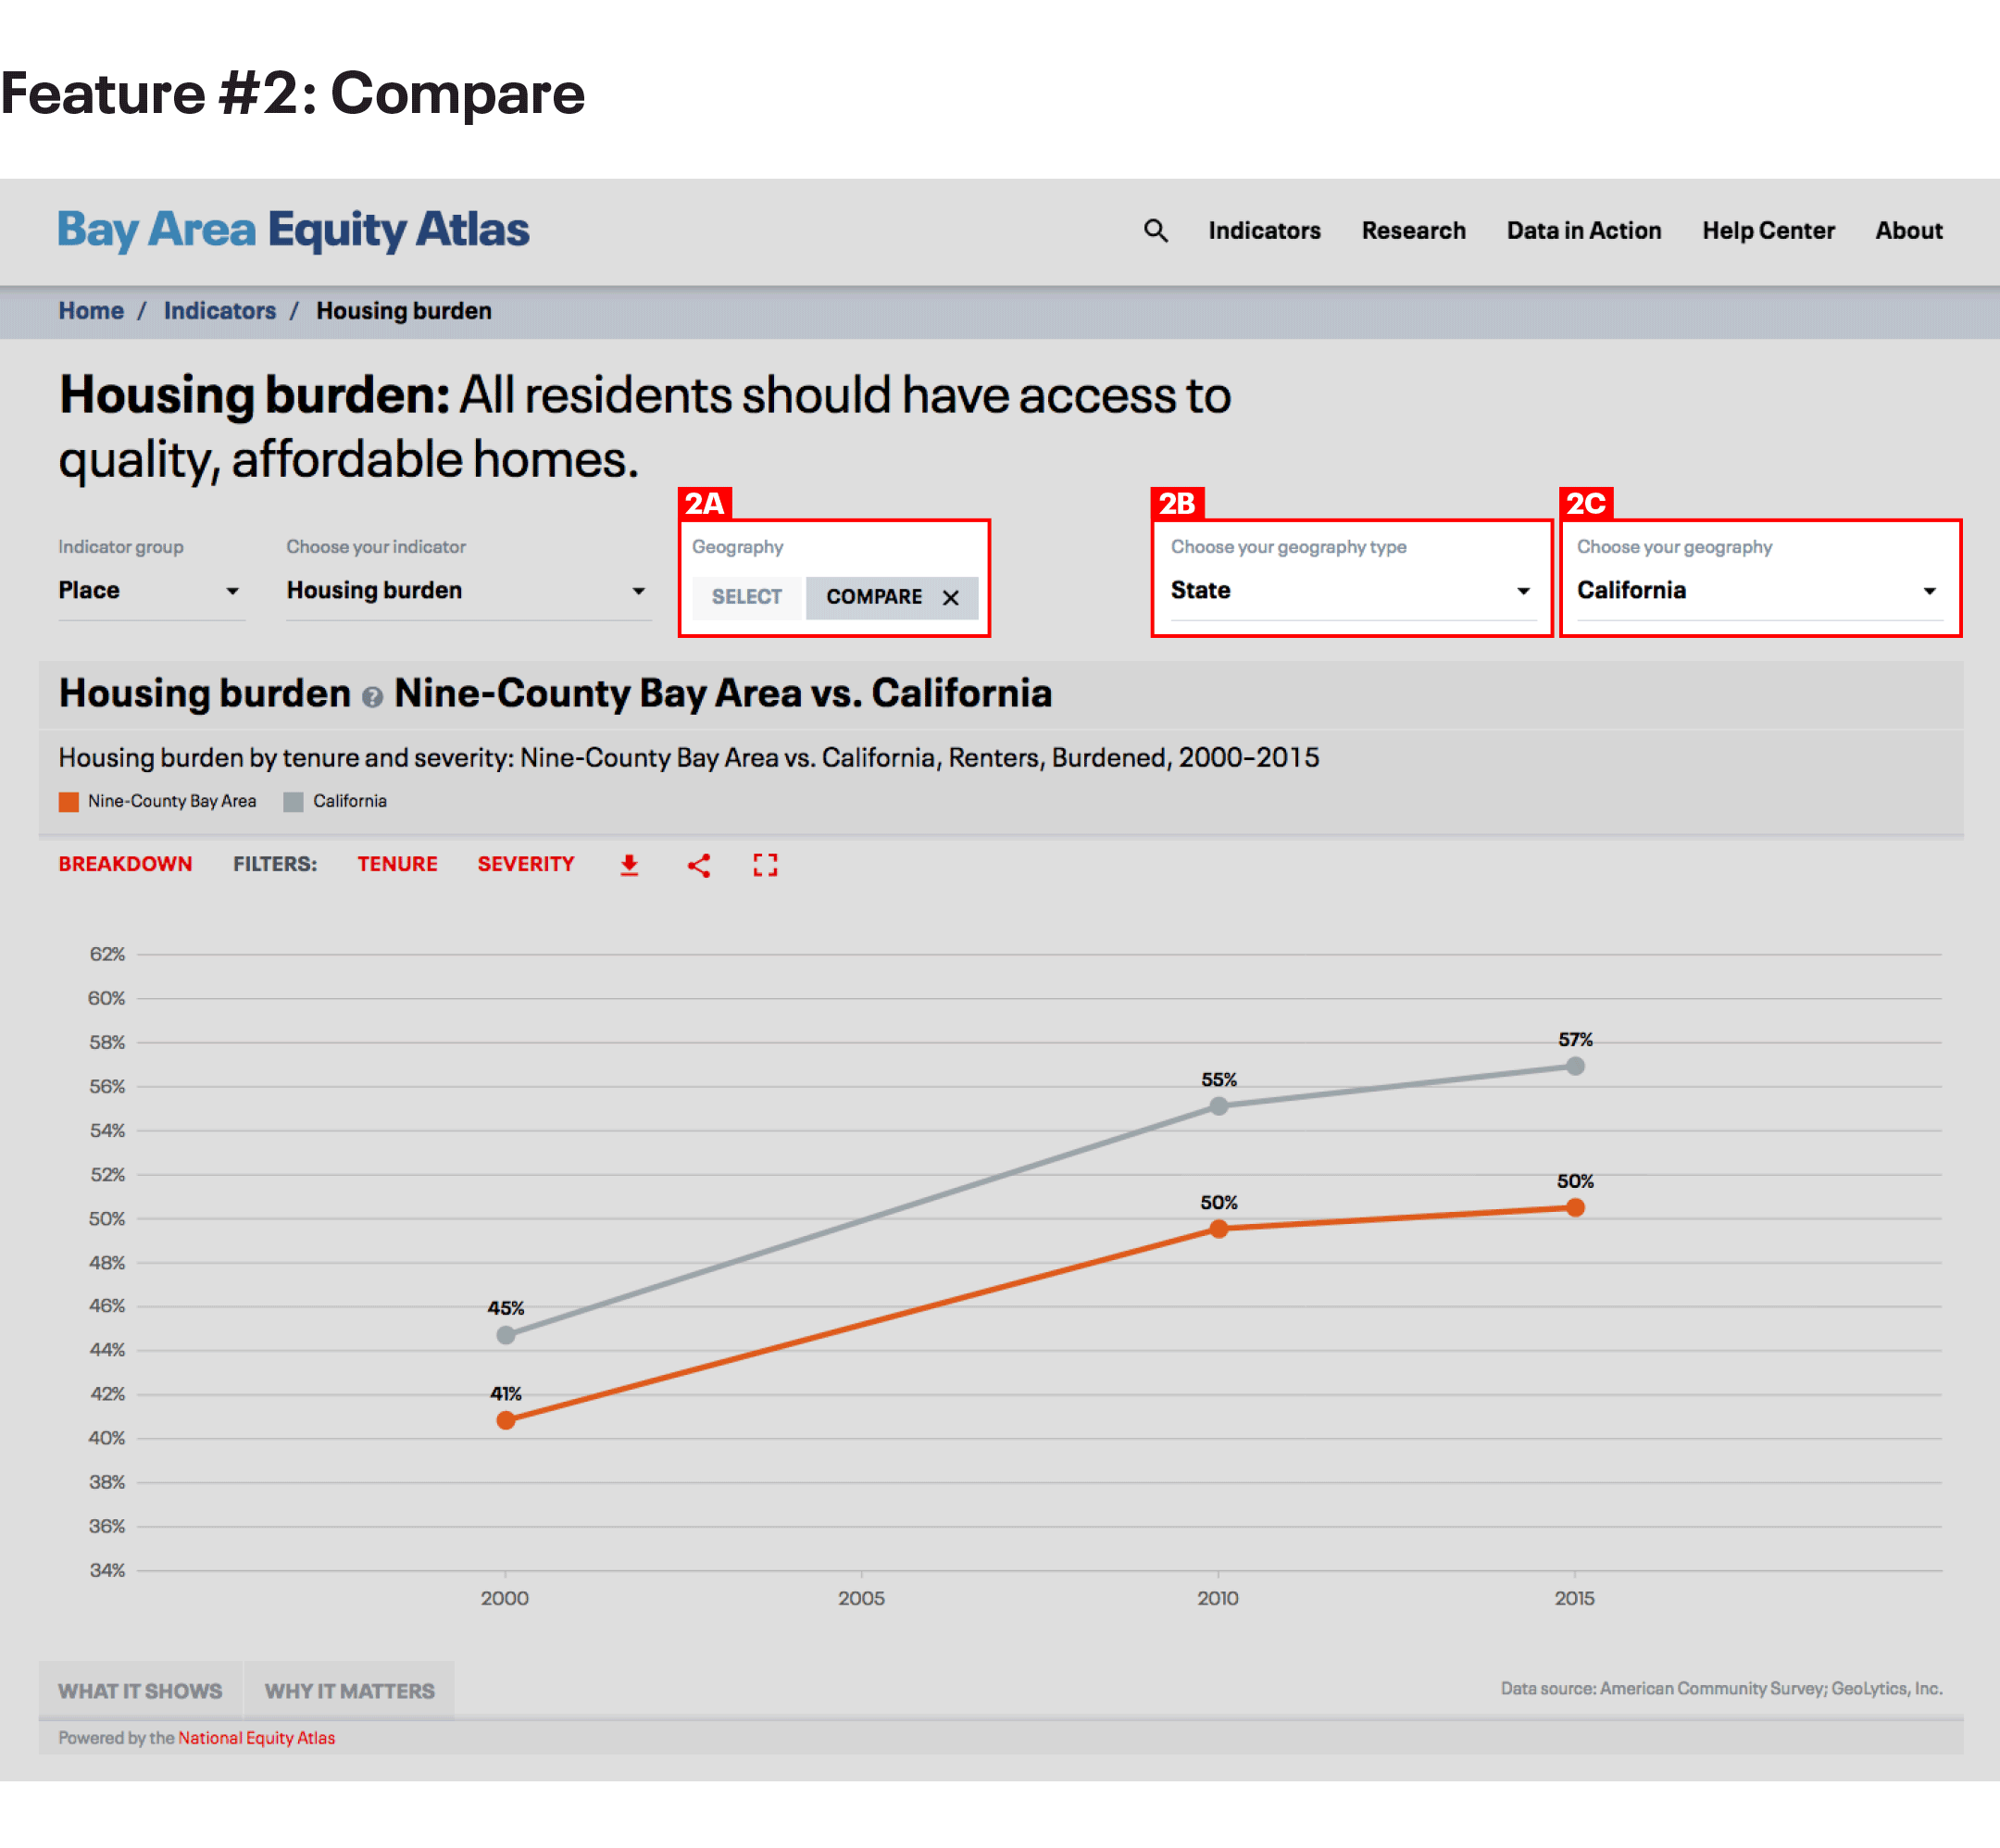Open the Indicators nav menu item
The height and width of the screenshot is (1848, 2000).
[1264, 231]
